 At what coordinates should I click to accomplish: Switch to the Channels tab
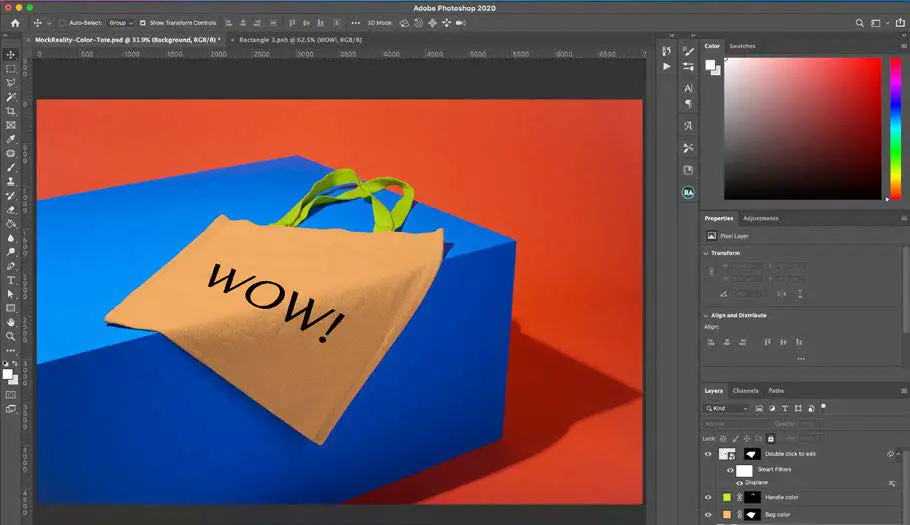coord(745,391)
